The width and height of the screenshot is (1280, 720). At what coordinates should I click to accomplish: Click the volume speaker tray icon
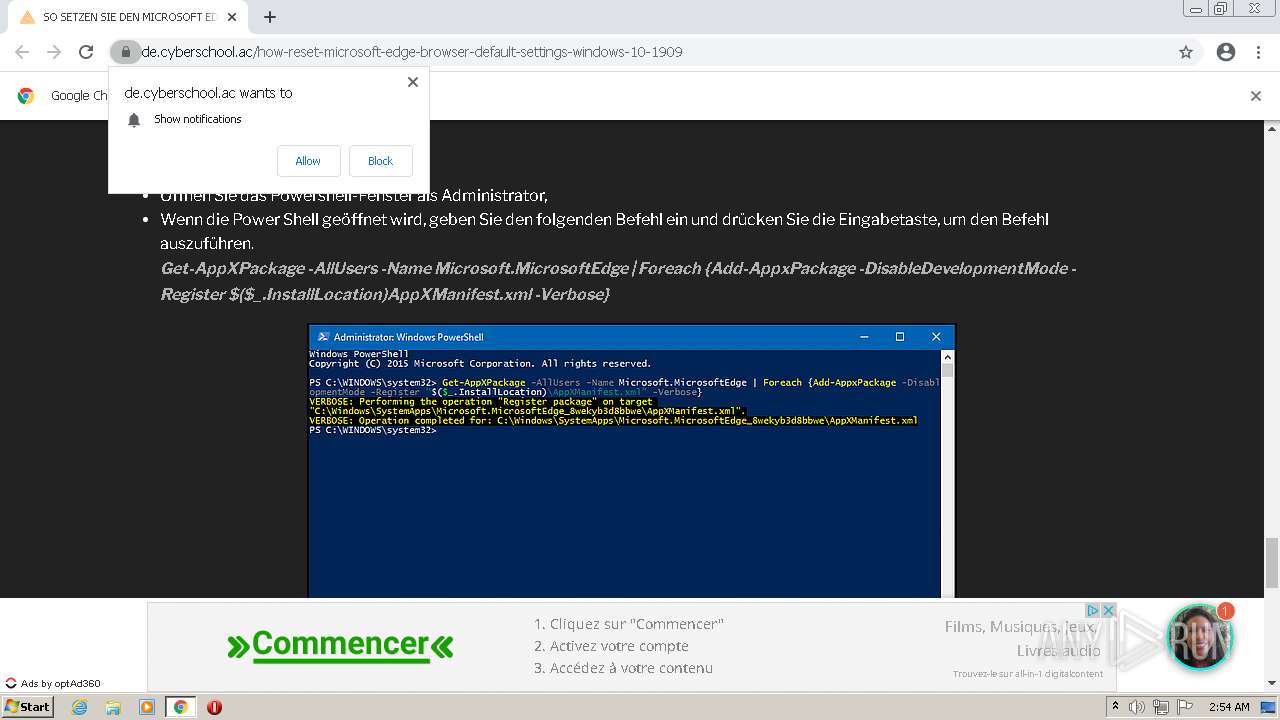(1137, 707)
